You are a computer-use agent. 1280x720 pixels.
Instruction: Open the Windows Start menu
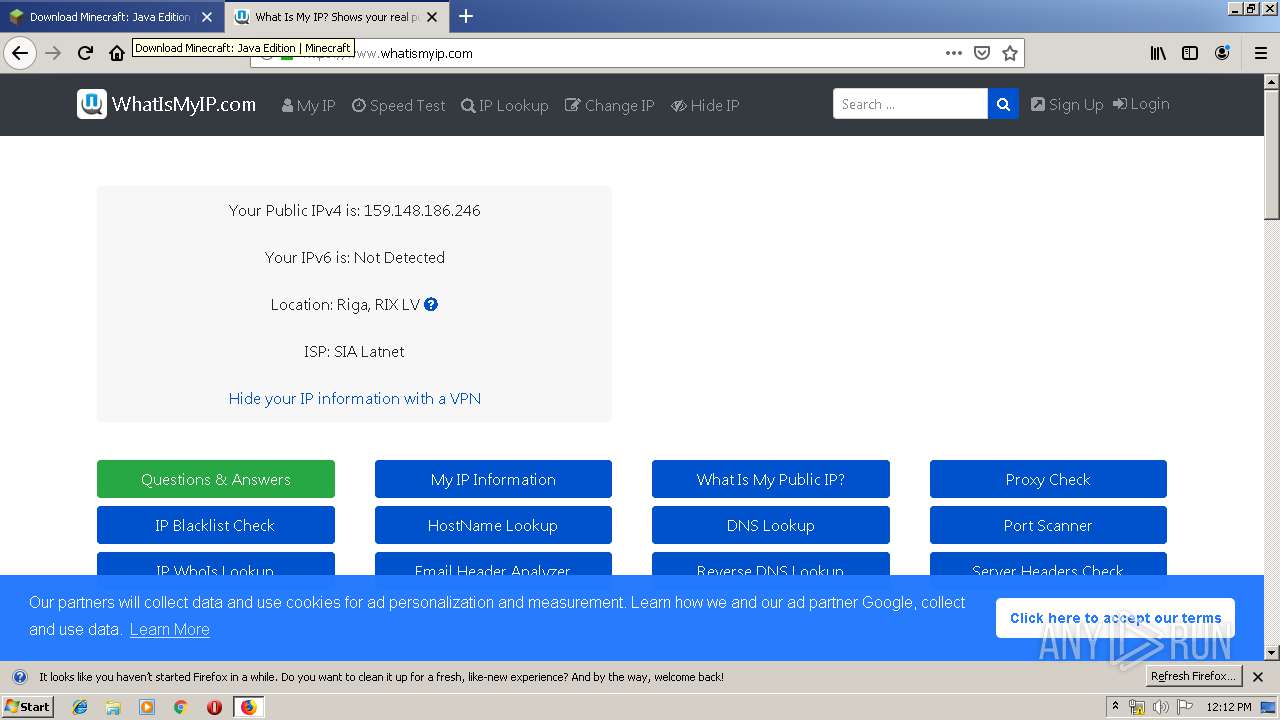pos(27,706)
